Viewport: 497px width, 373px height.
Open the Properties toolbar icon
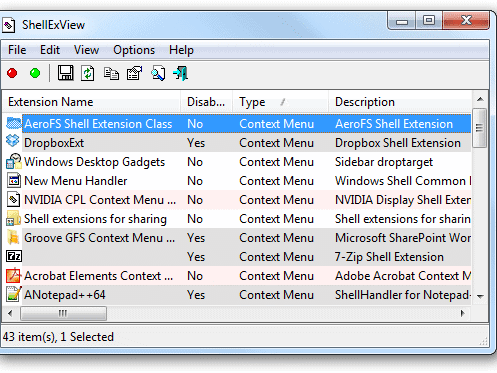pyautogui.click(x=134, y=73)
